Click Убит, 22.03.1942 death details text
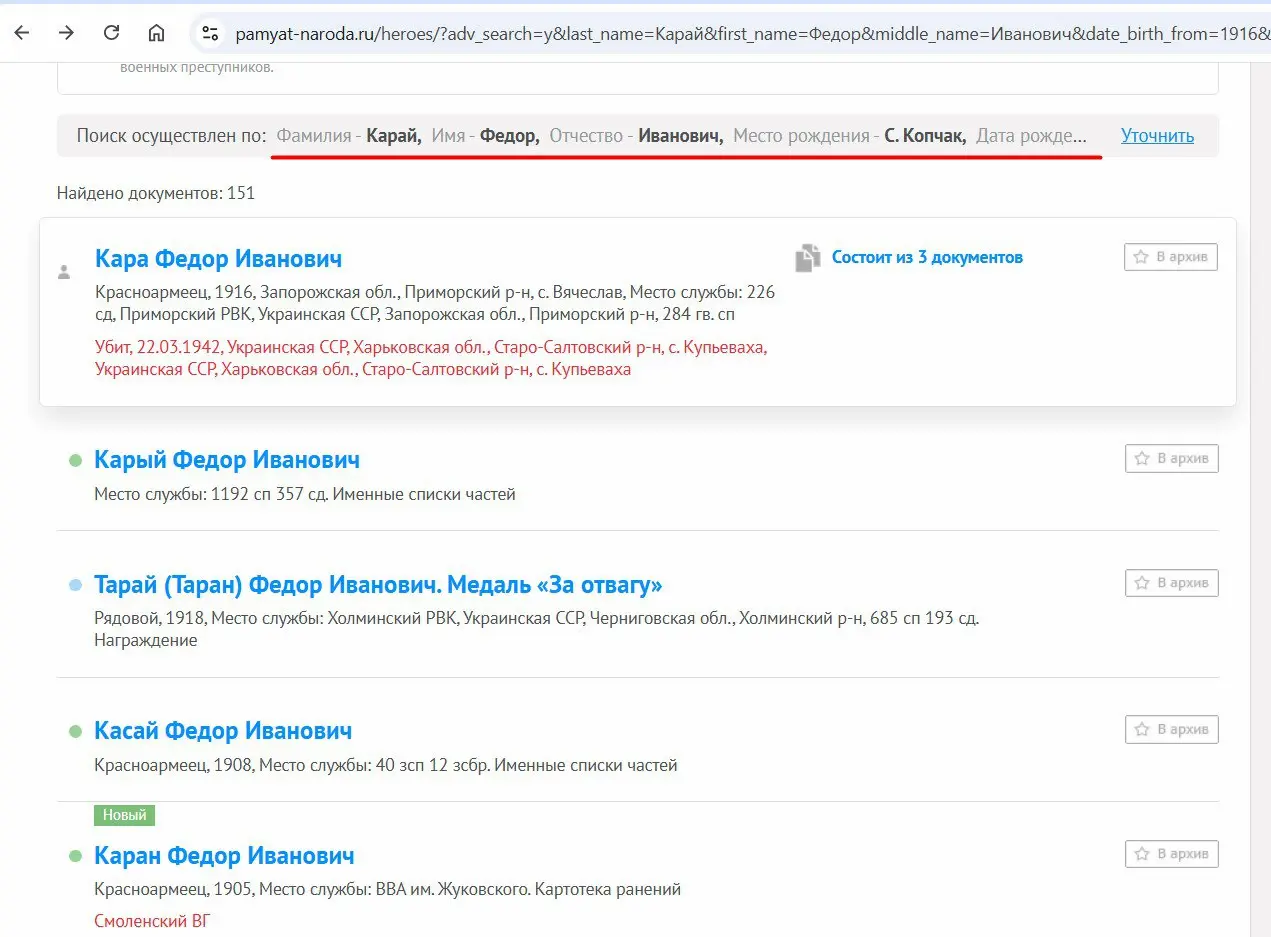The image size is (1271, 937). tap(431, 358)
